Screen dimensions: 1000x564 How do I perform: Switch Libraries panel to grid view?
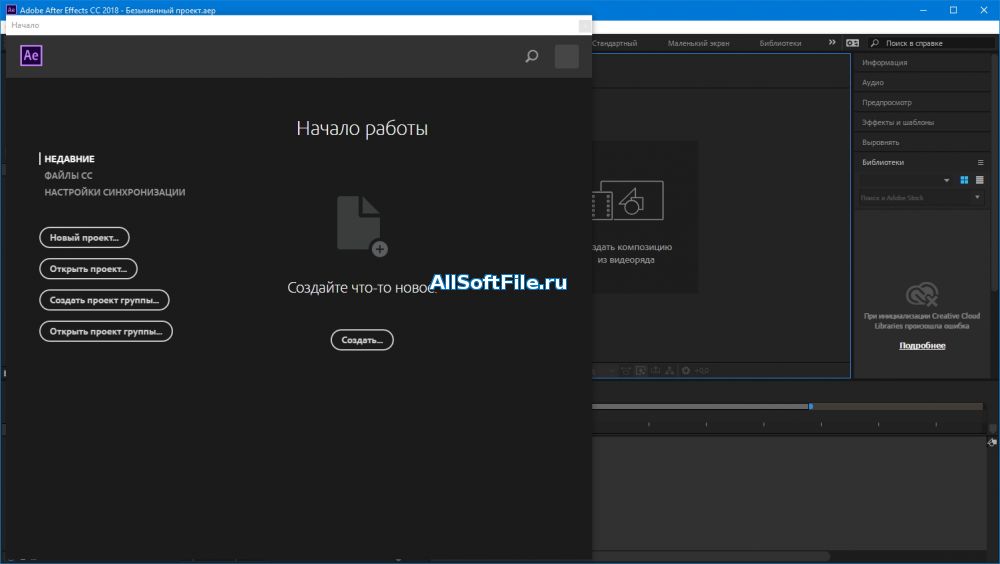[965, 180]
